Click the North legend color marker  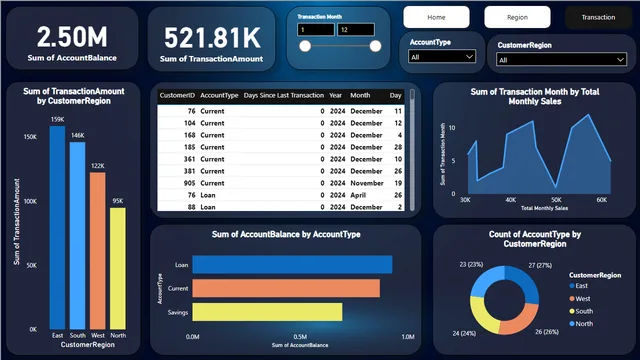click(572, 324)
